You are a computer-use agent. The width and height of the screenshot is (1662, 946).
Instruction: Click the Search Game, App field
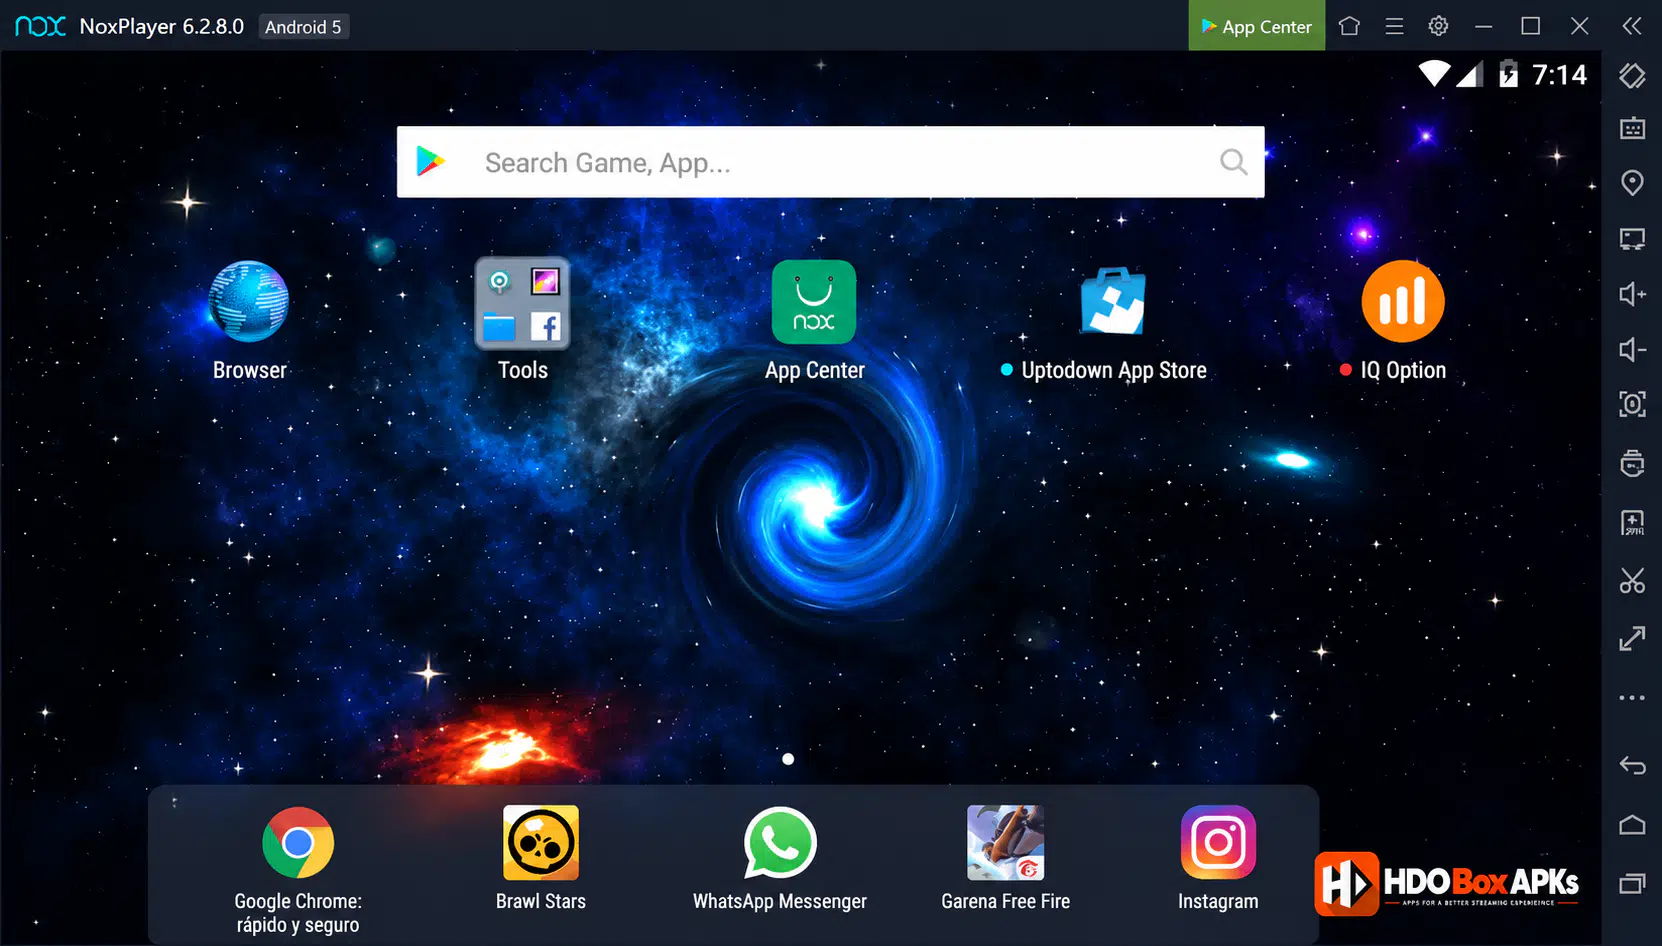(830, 162)
